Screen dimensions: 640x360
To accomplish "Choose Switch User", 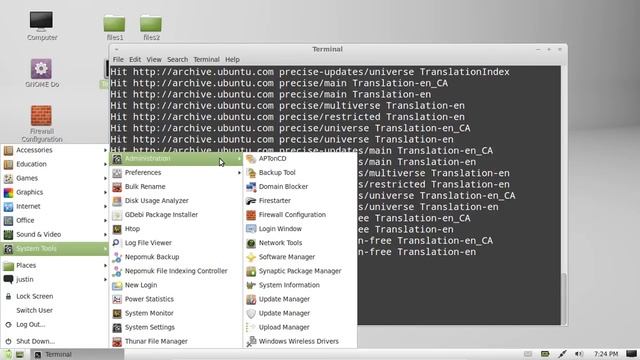I will point(54,311).
